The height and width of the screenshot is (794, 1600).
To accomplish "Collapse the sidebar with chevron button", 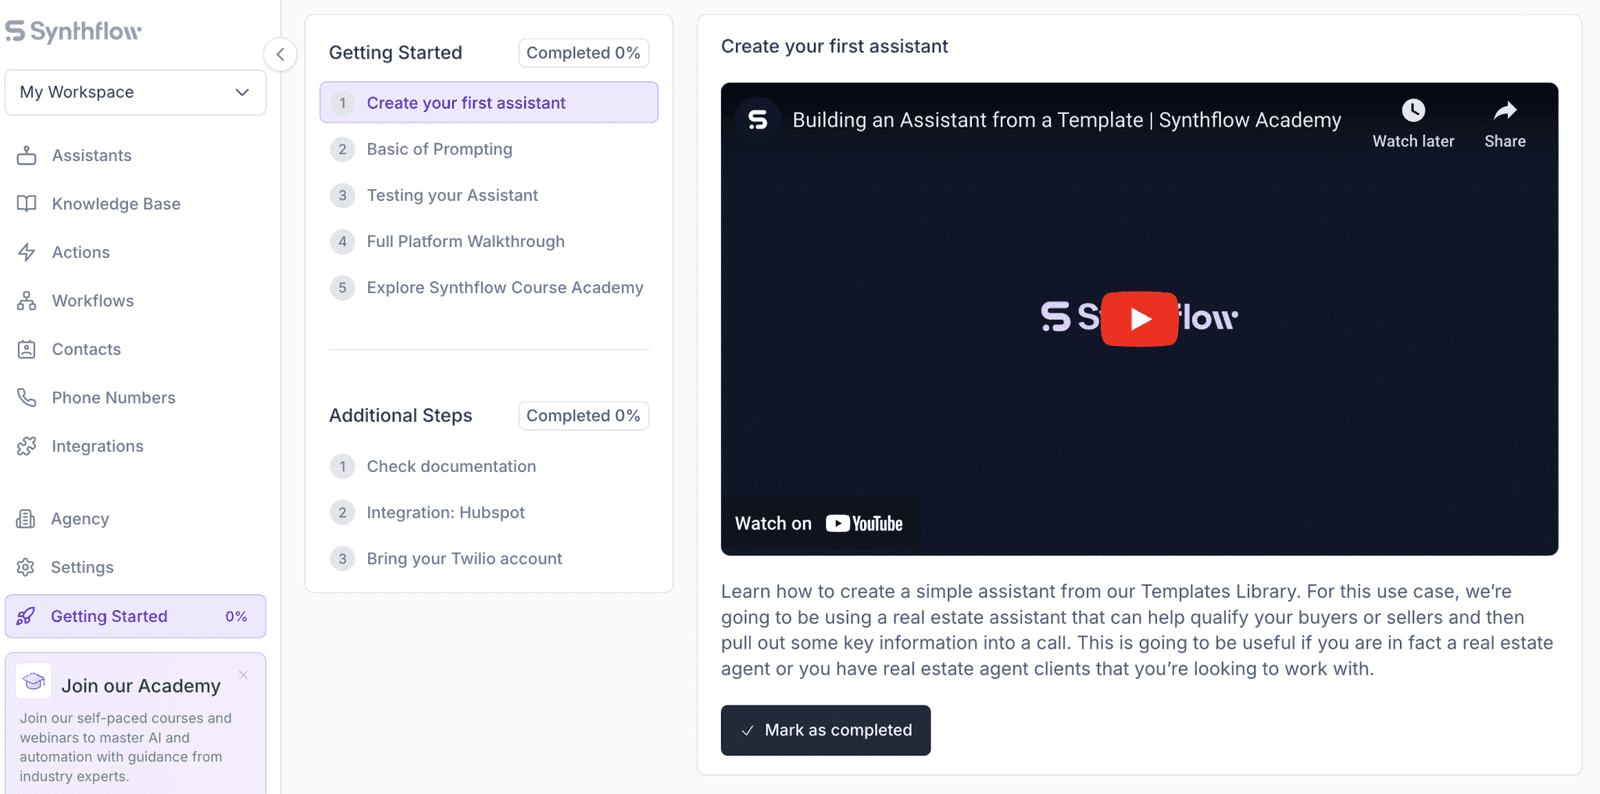I will click(280, 54).
